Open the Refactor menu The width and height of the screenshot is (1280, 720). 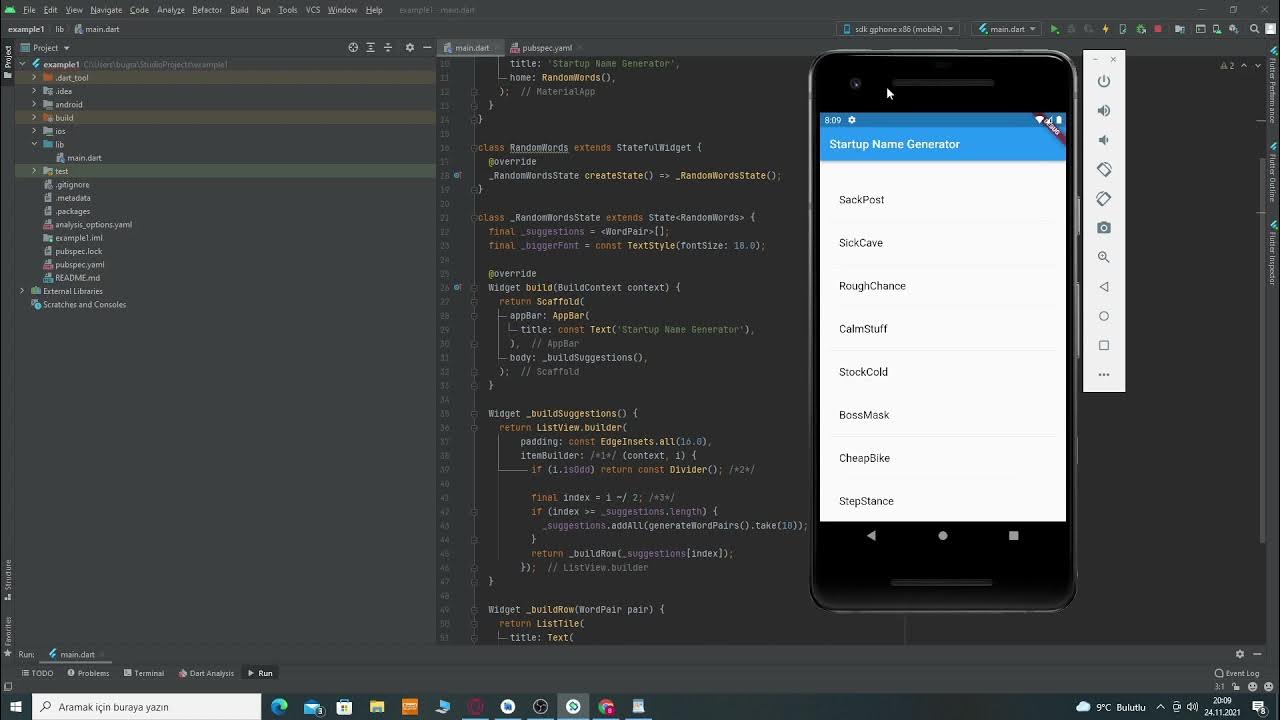click(x=207, y=10)
